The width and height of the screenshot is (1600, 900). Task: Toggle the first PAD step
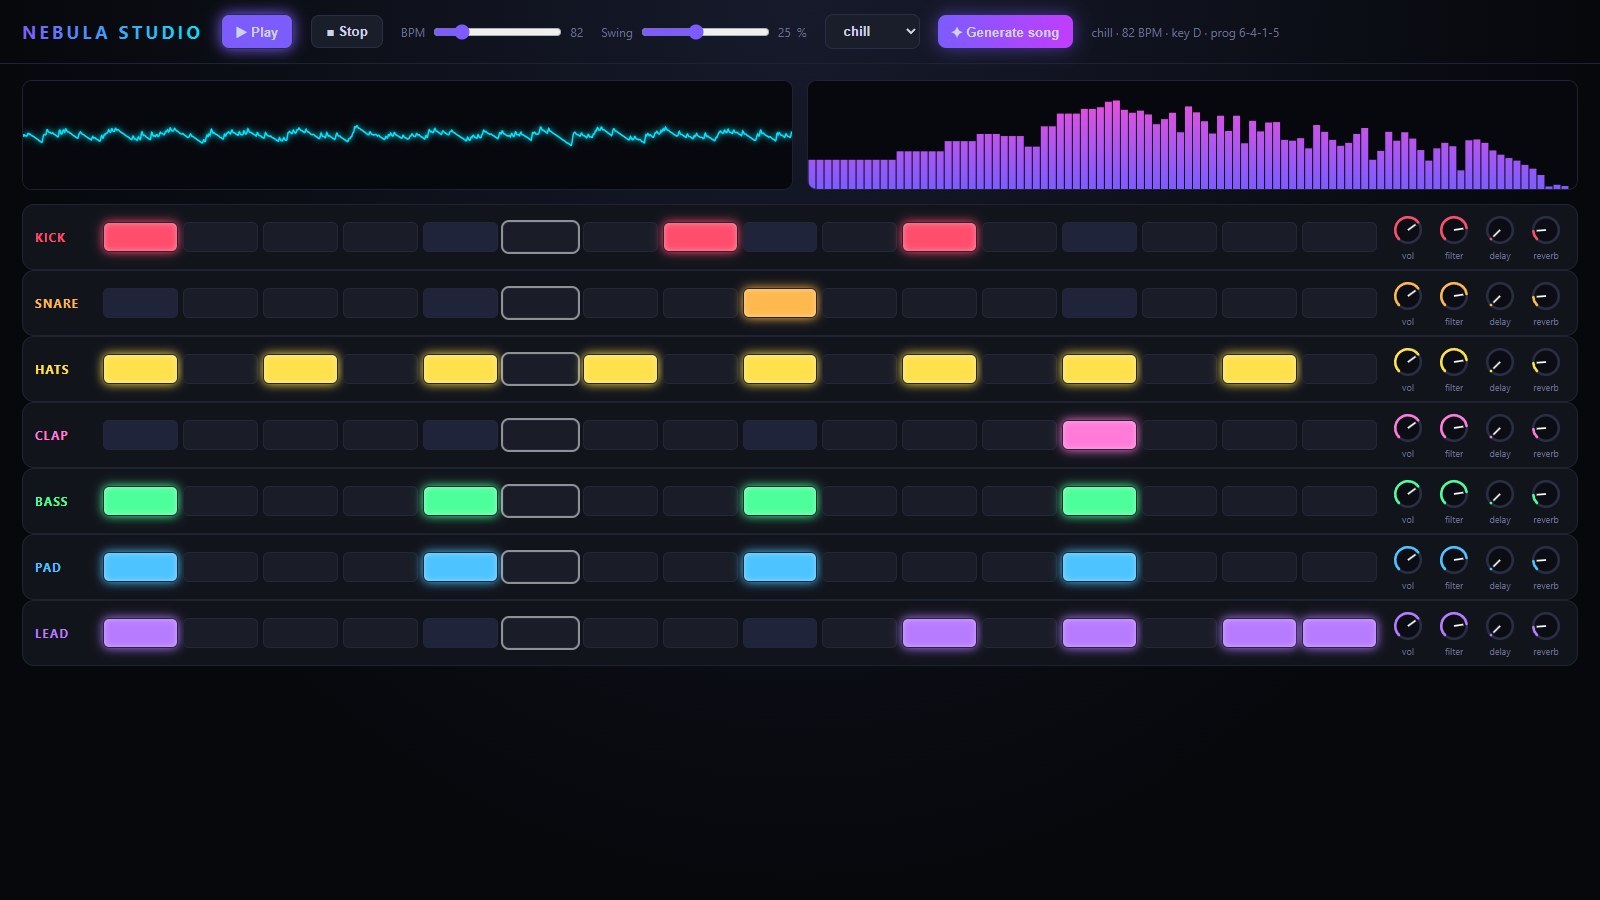(140, 567)
